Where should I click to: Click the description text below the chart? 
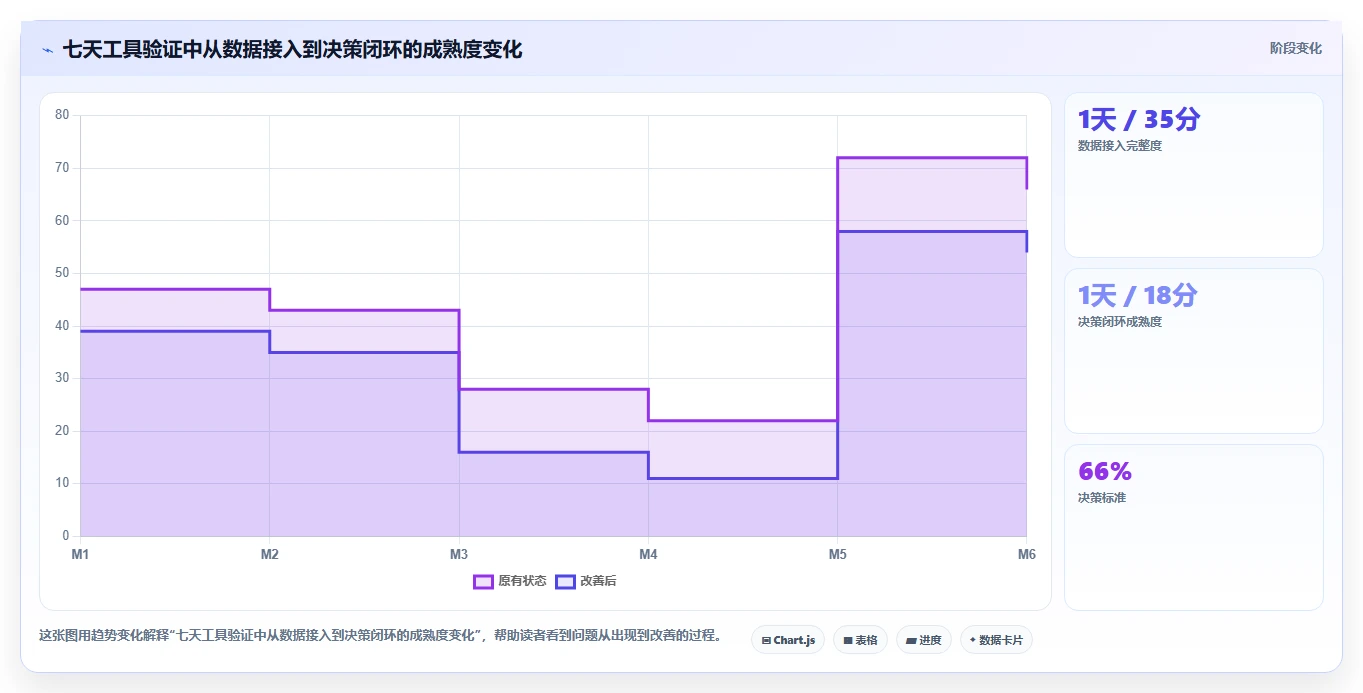(380, 635)
